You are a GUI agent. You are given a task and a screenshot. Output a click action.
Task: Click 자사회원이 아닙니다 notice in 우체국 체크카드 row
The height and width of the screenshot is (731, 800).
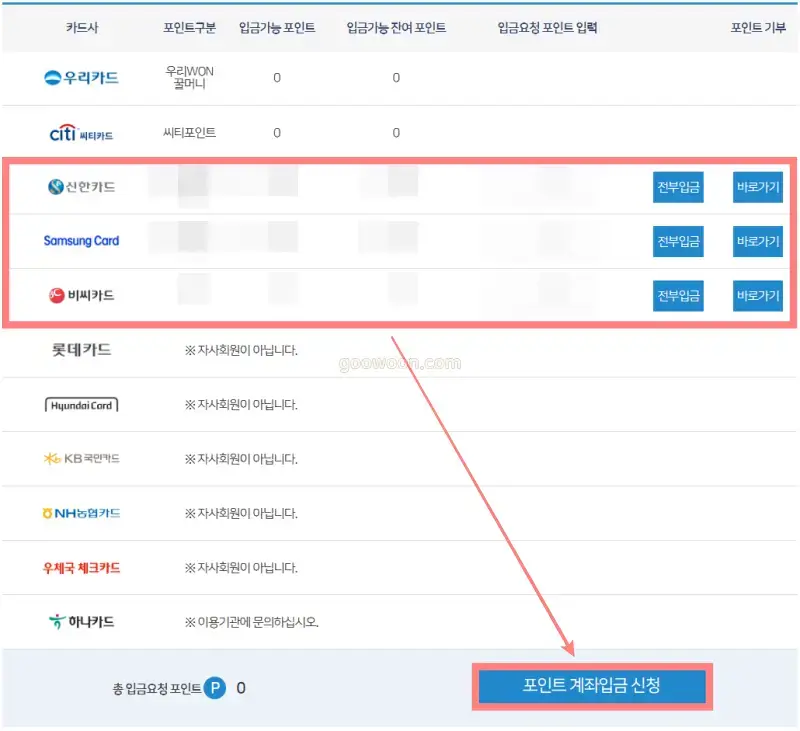(x=241, y=568)
